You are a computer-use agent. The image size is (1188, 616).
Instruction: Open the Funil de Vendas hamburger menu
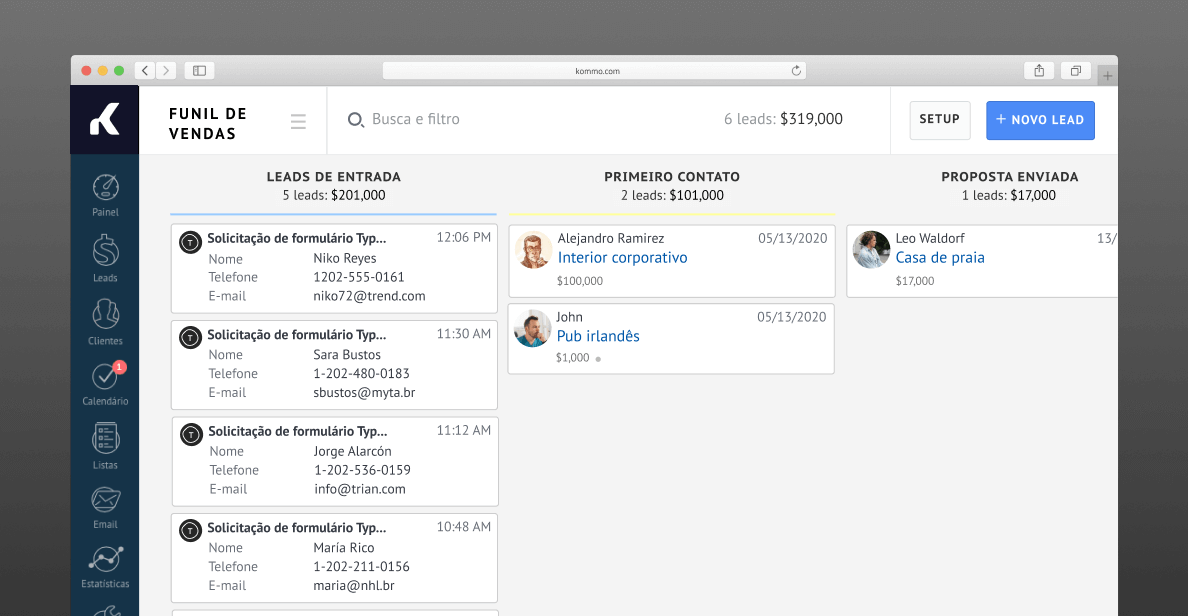tap(298, 122)
